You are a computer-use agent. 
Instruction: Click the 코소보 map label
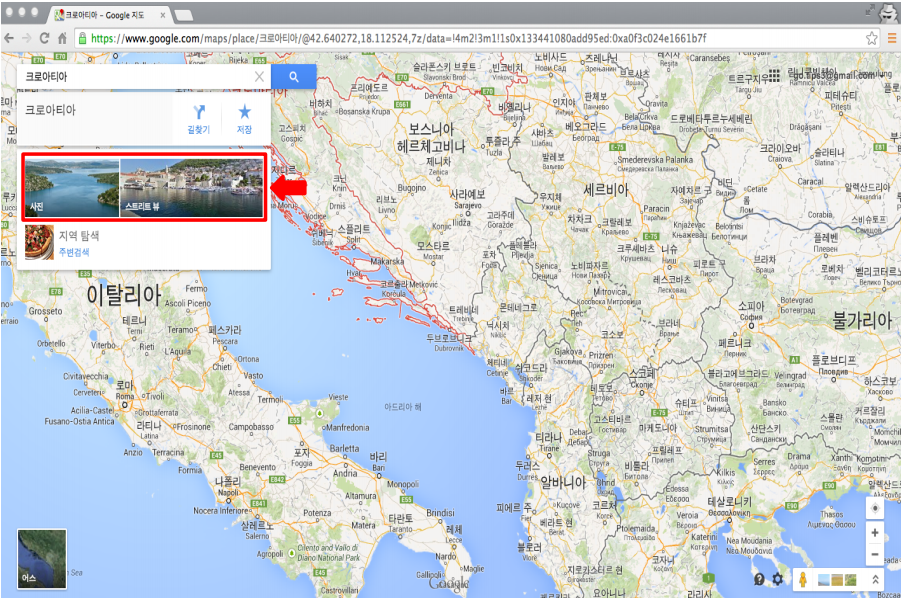pos(612,334)
